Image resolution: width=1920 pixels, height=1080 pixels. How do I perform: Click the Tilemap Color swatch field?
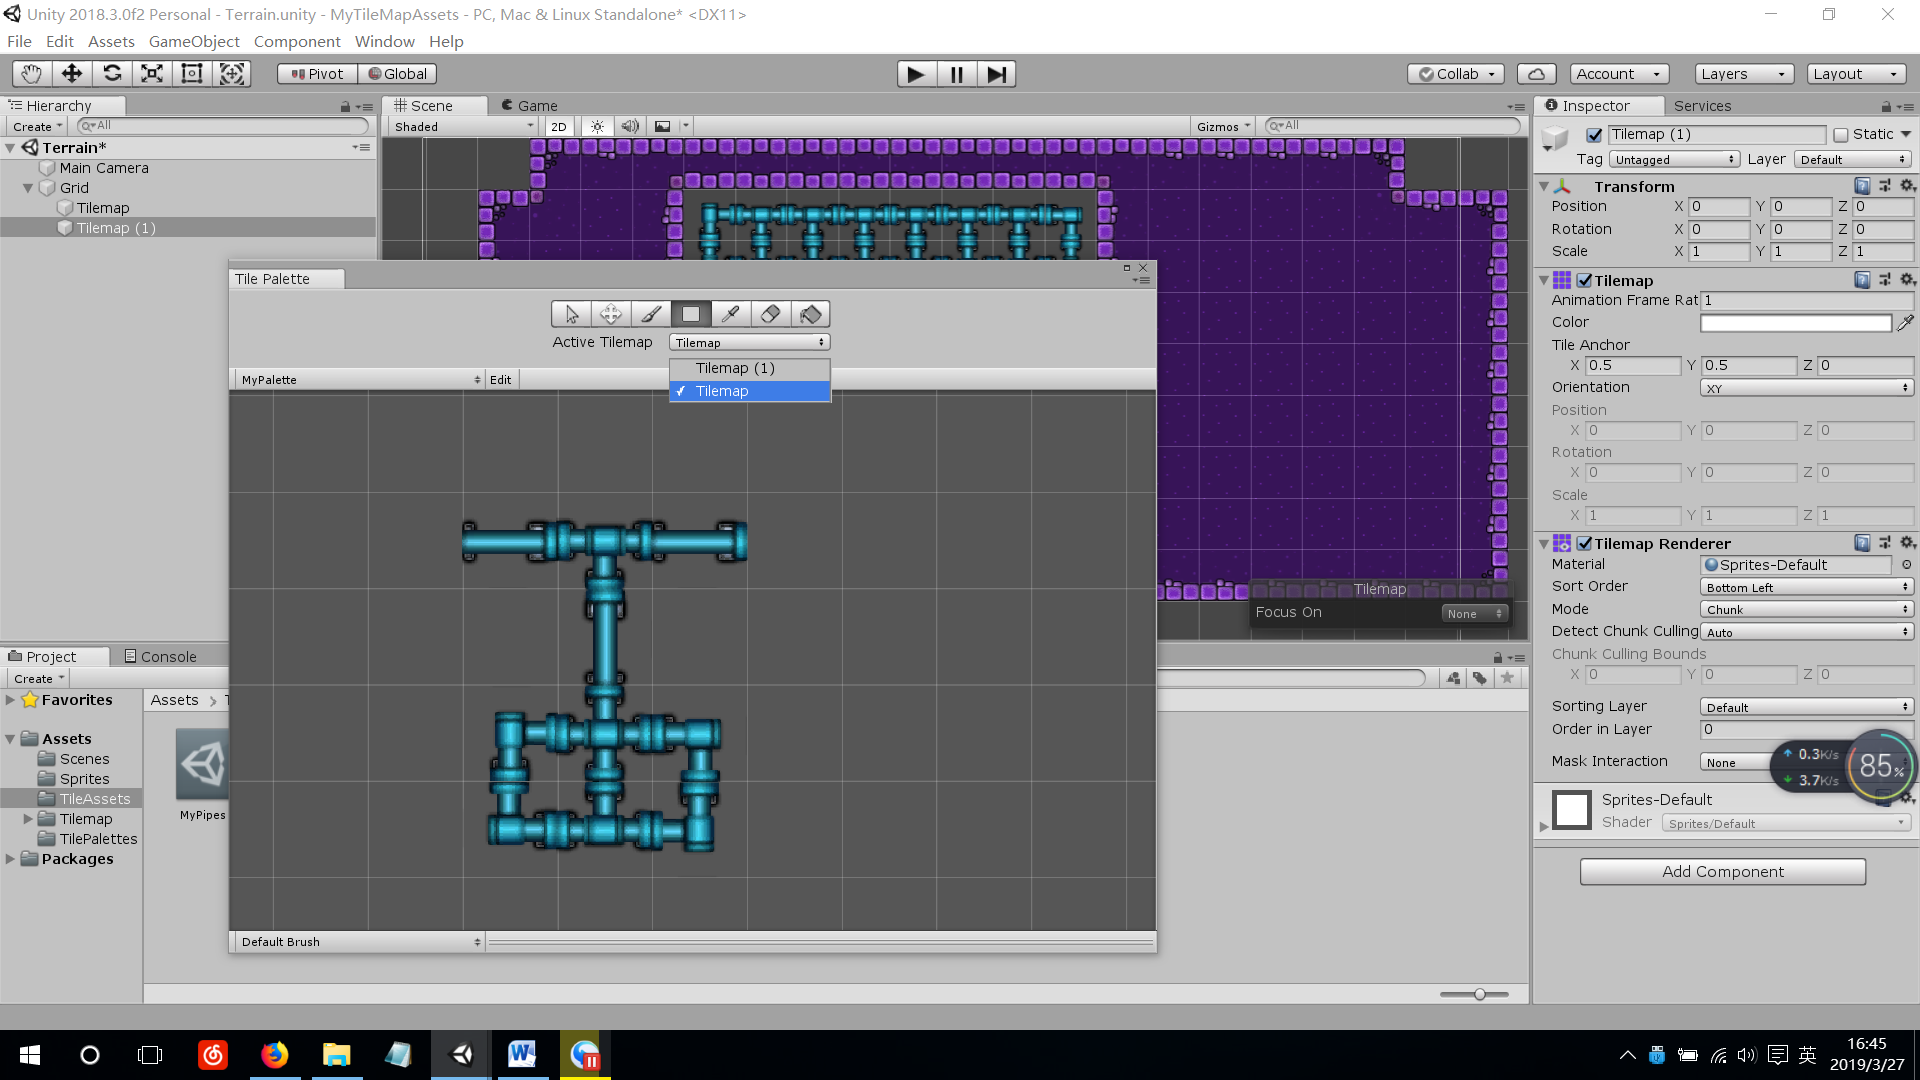1795,322
